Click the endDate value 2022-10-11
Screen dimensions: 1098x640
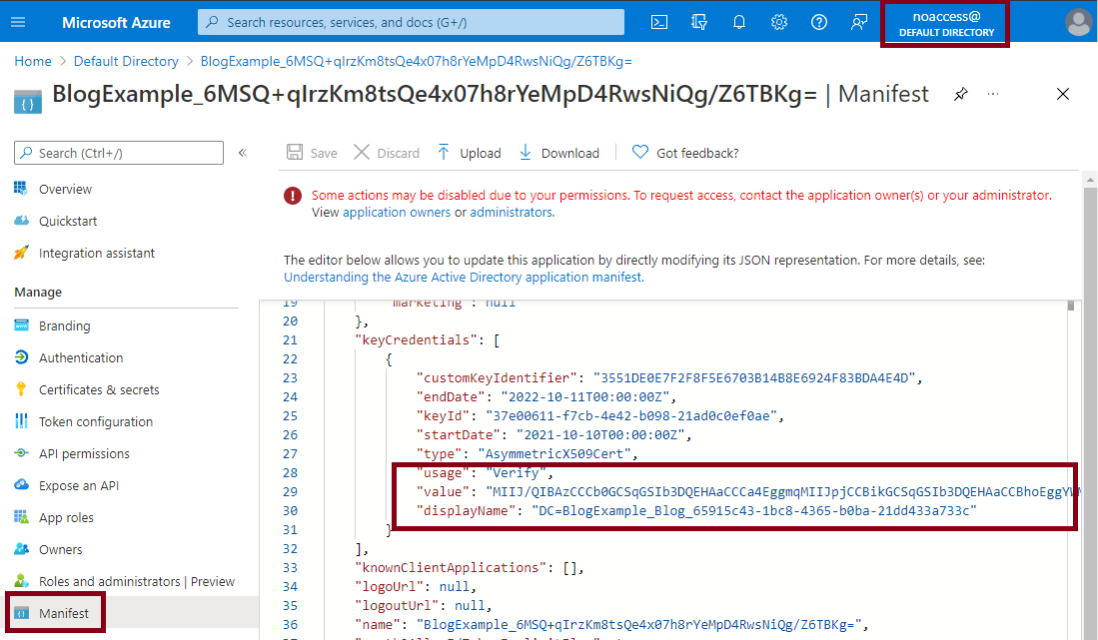[585, 397]
